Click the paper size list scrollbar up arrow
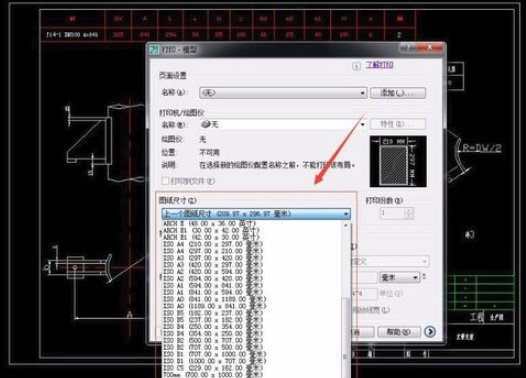This screenshot has height=378, width=526. click(346, 225)
